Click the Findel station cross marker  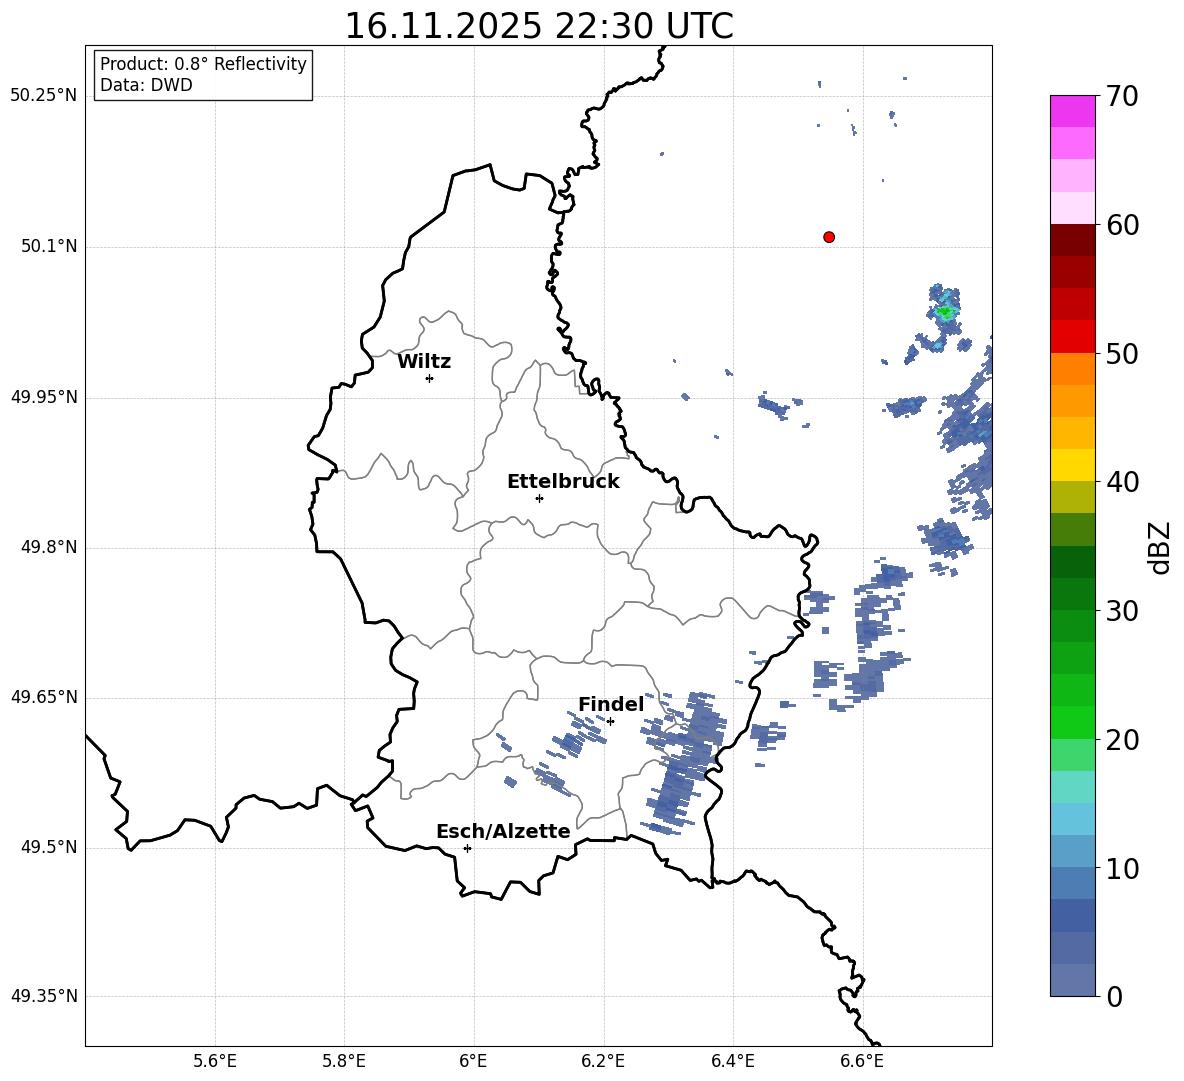[610, 721]
